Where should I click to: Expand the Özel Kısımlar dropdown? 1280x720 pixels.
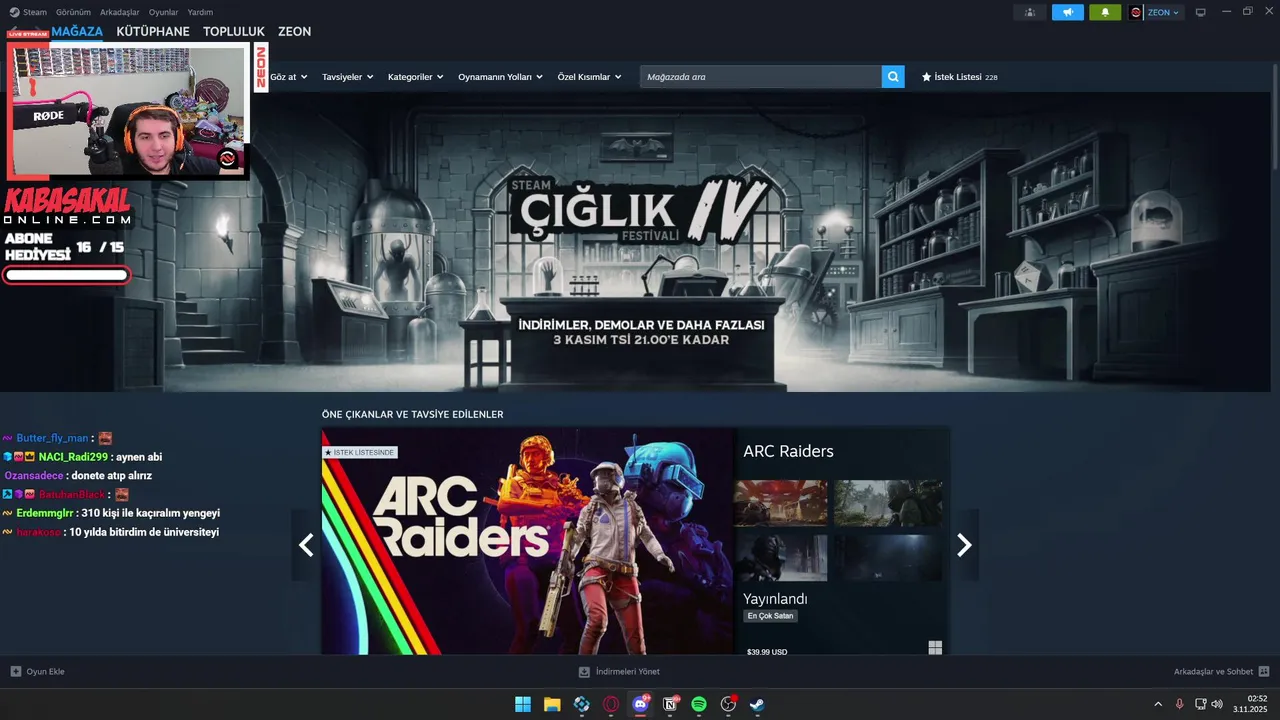[x=590, y=77]
